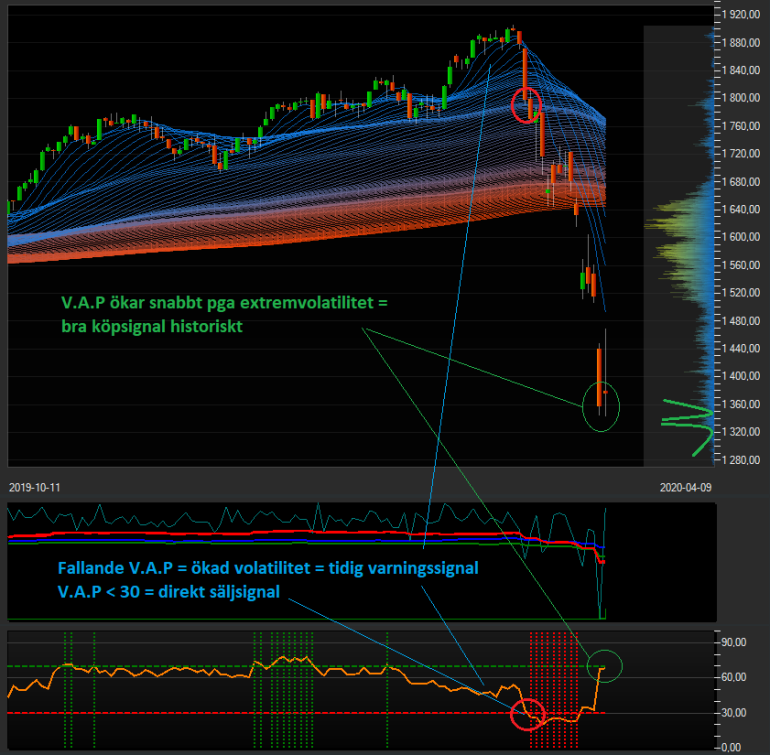770x755 pixels.
Task: Click the 1 360,00 price axis label
Action: [x=741, y=404]
